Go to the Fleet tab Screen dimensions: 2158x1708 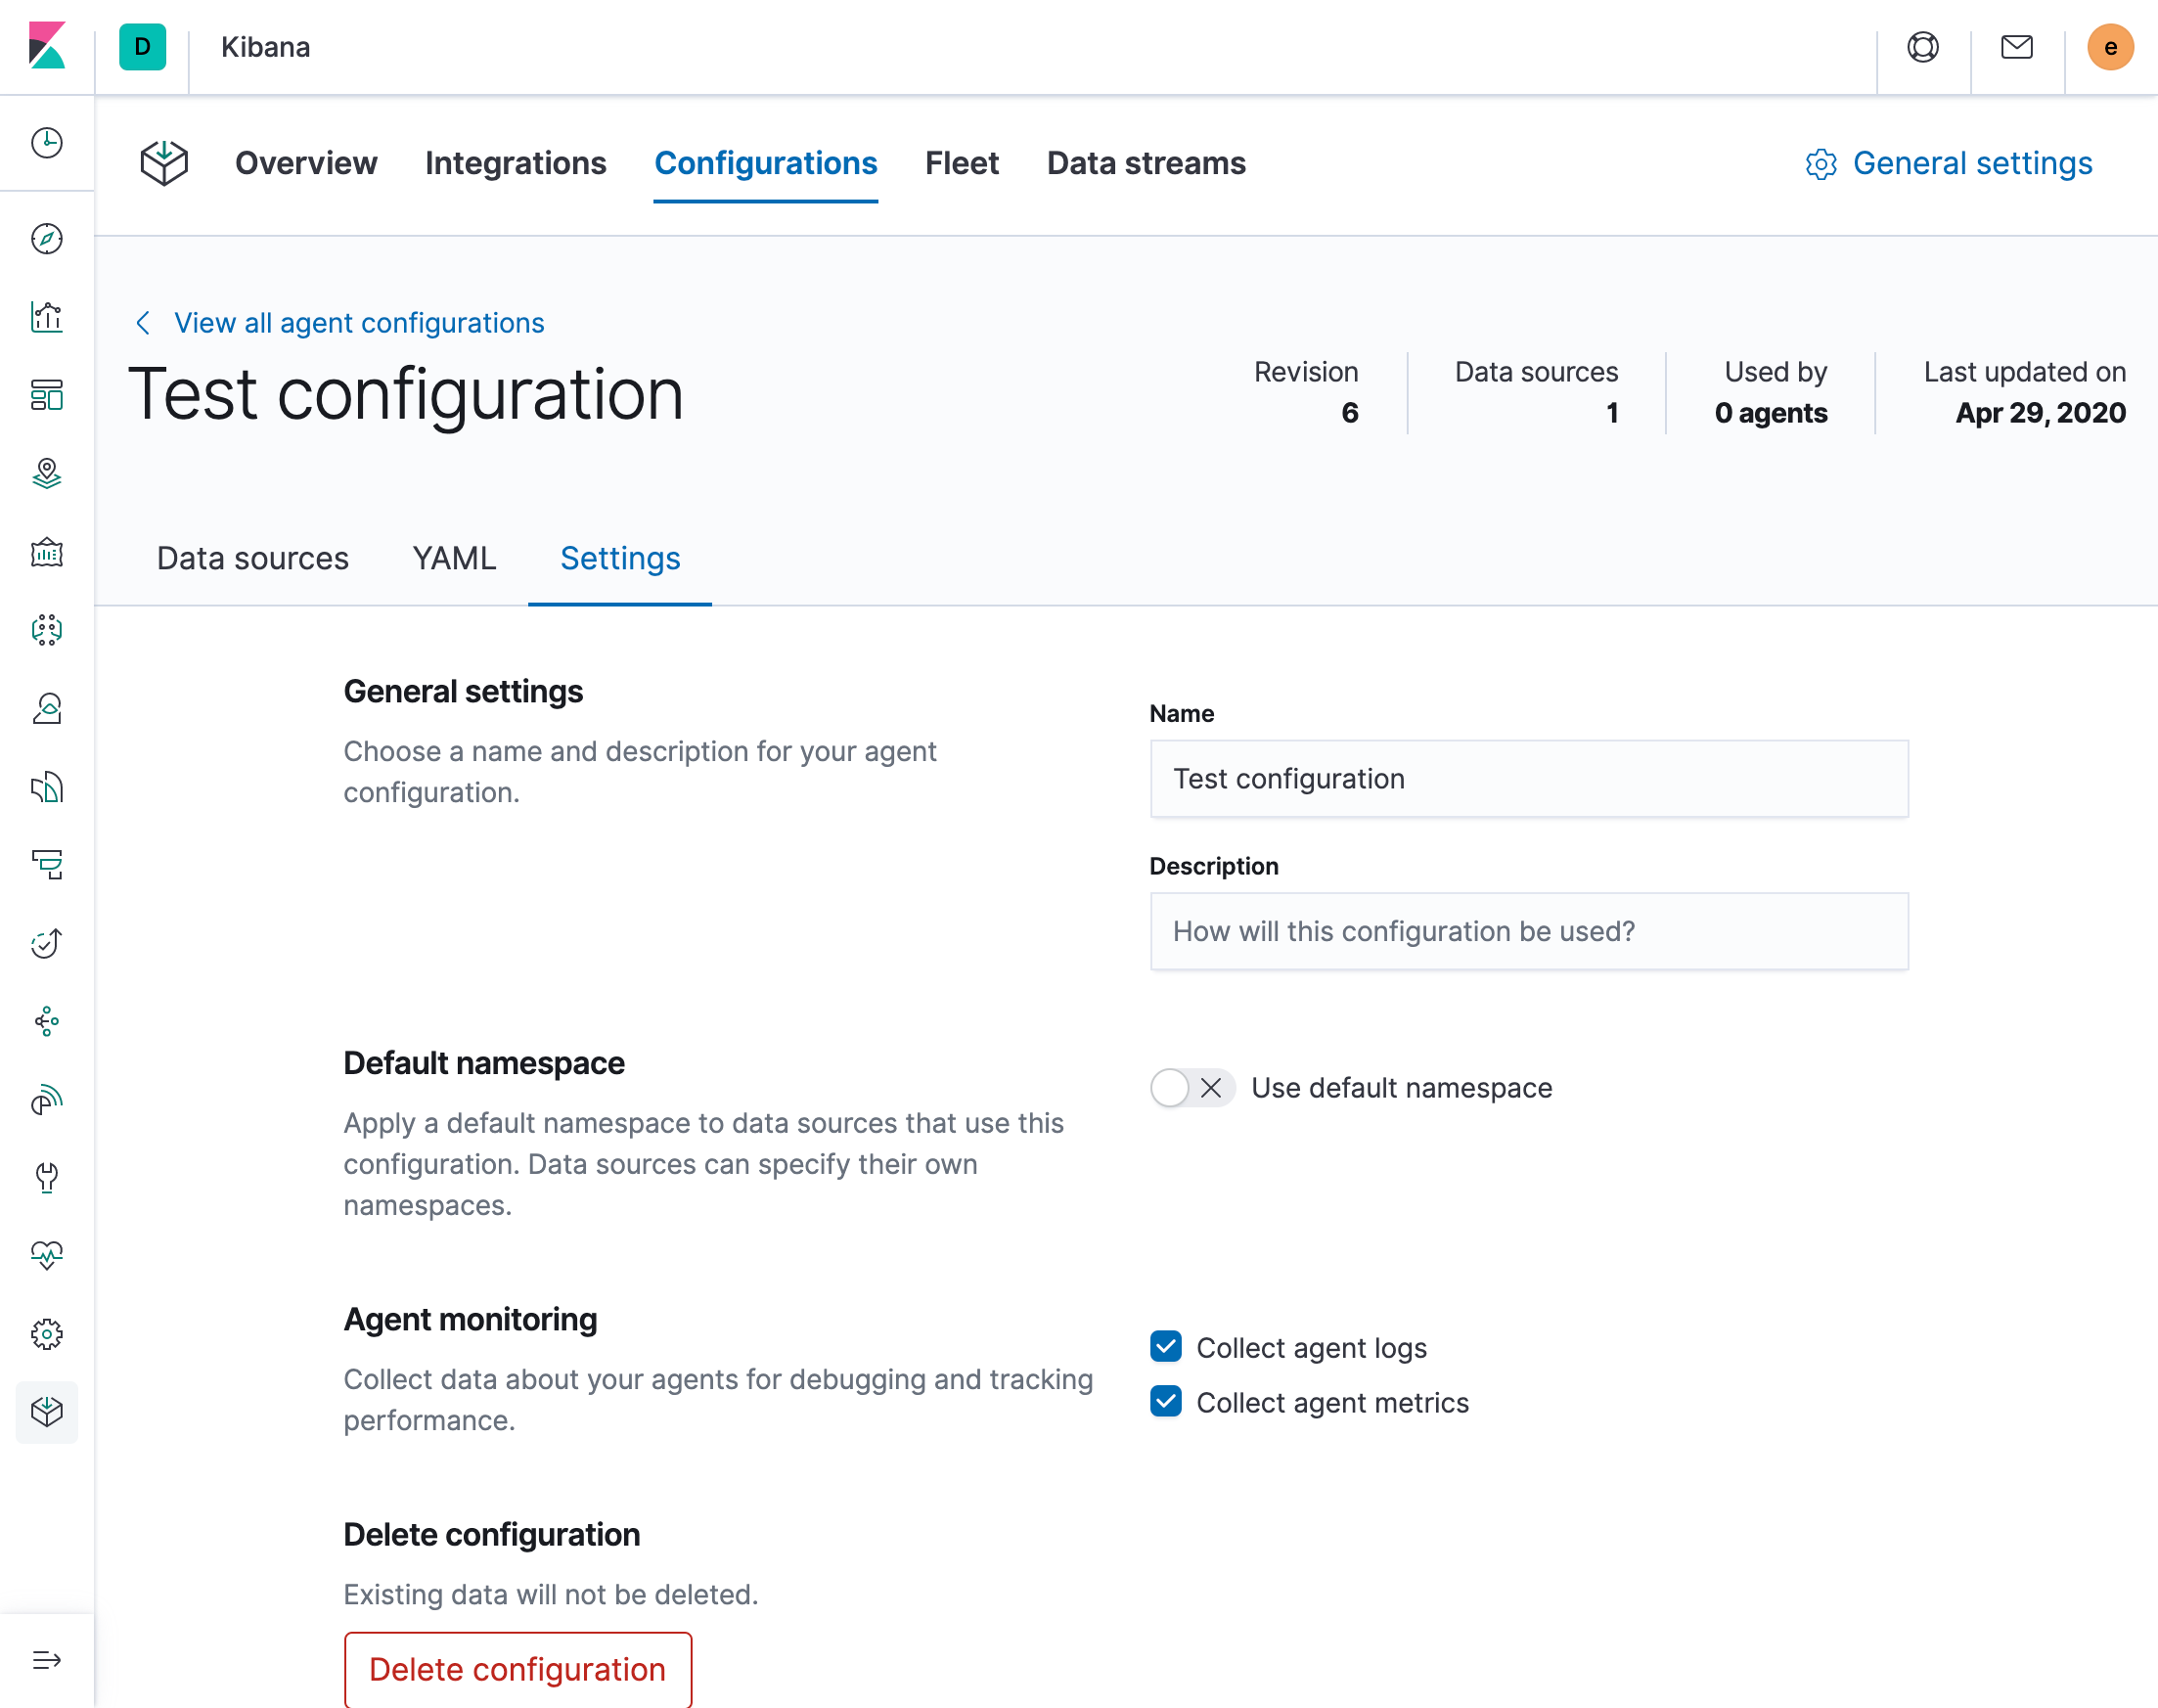click(961, 163)
